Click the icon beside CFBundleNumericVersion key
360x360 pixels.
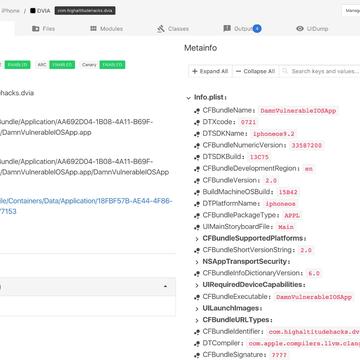[x=197, y=146]
